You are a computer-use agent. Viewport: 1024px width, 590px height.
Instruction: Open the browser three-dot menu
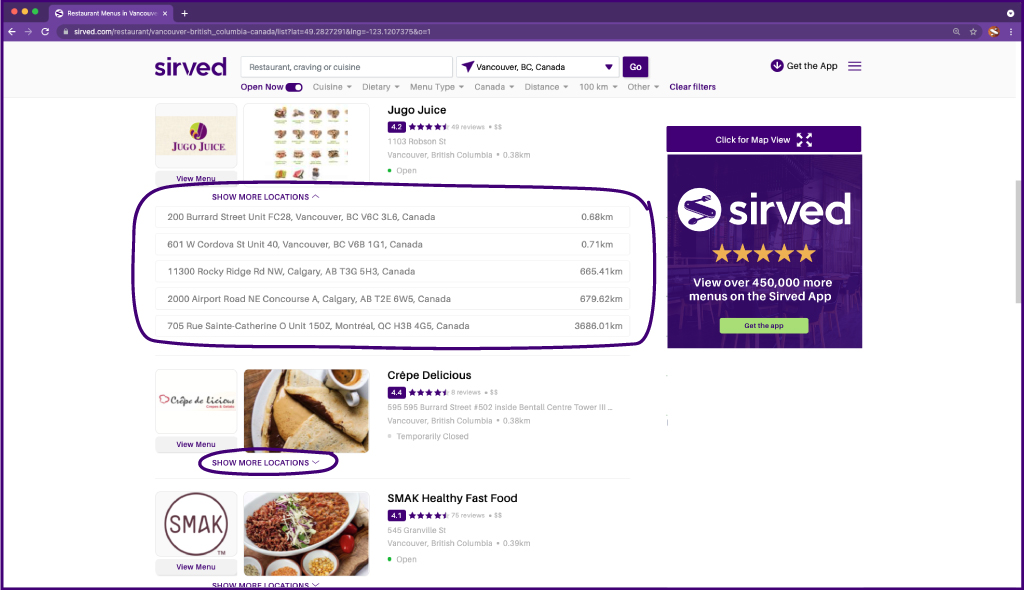1011,31
